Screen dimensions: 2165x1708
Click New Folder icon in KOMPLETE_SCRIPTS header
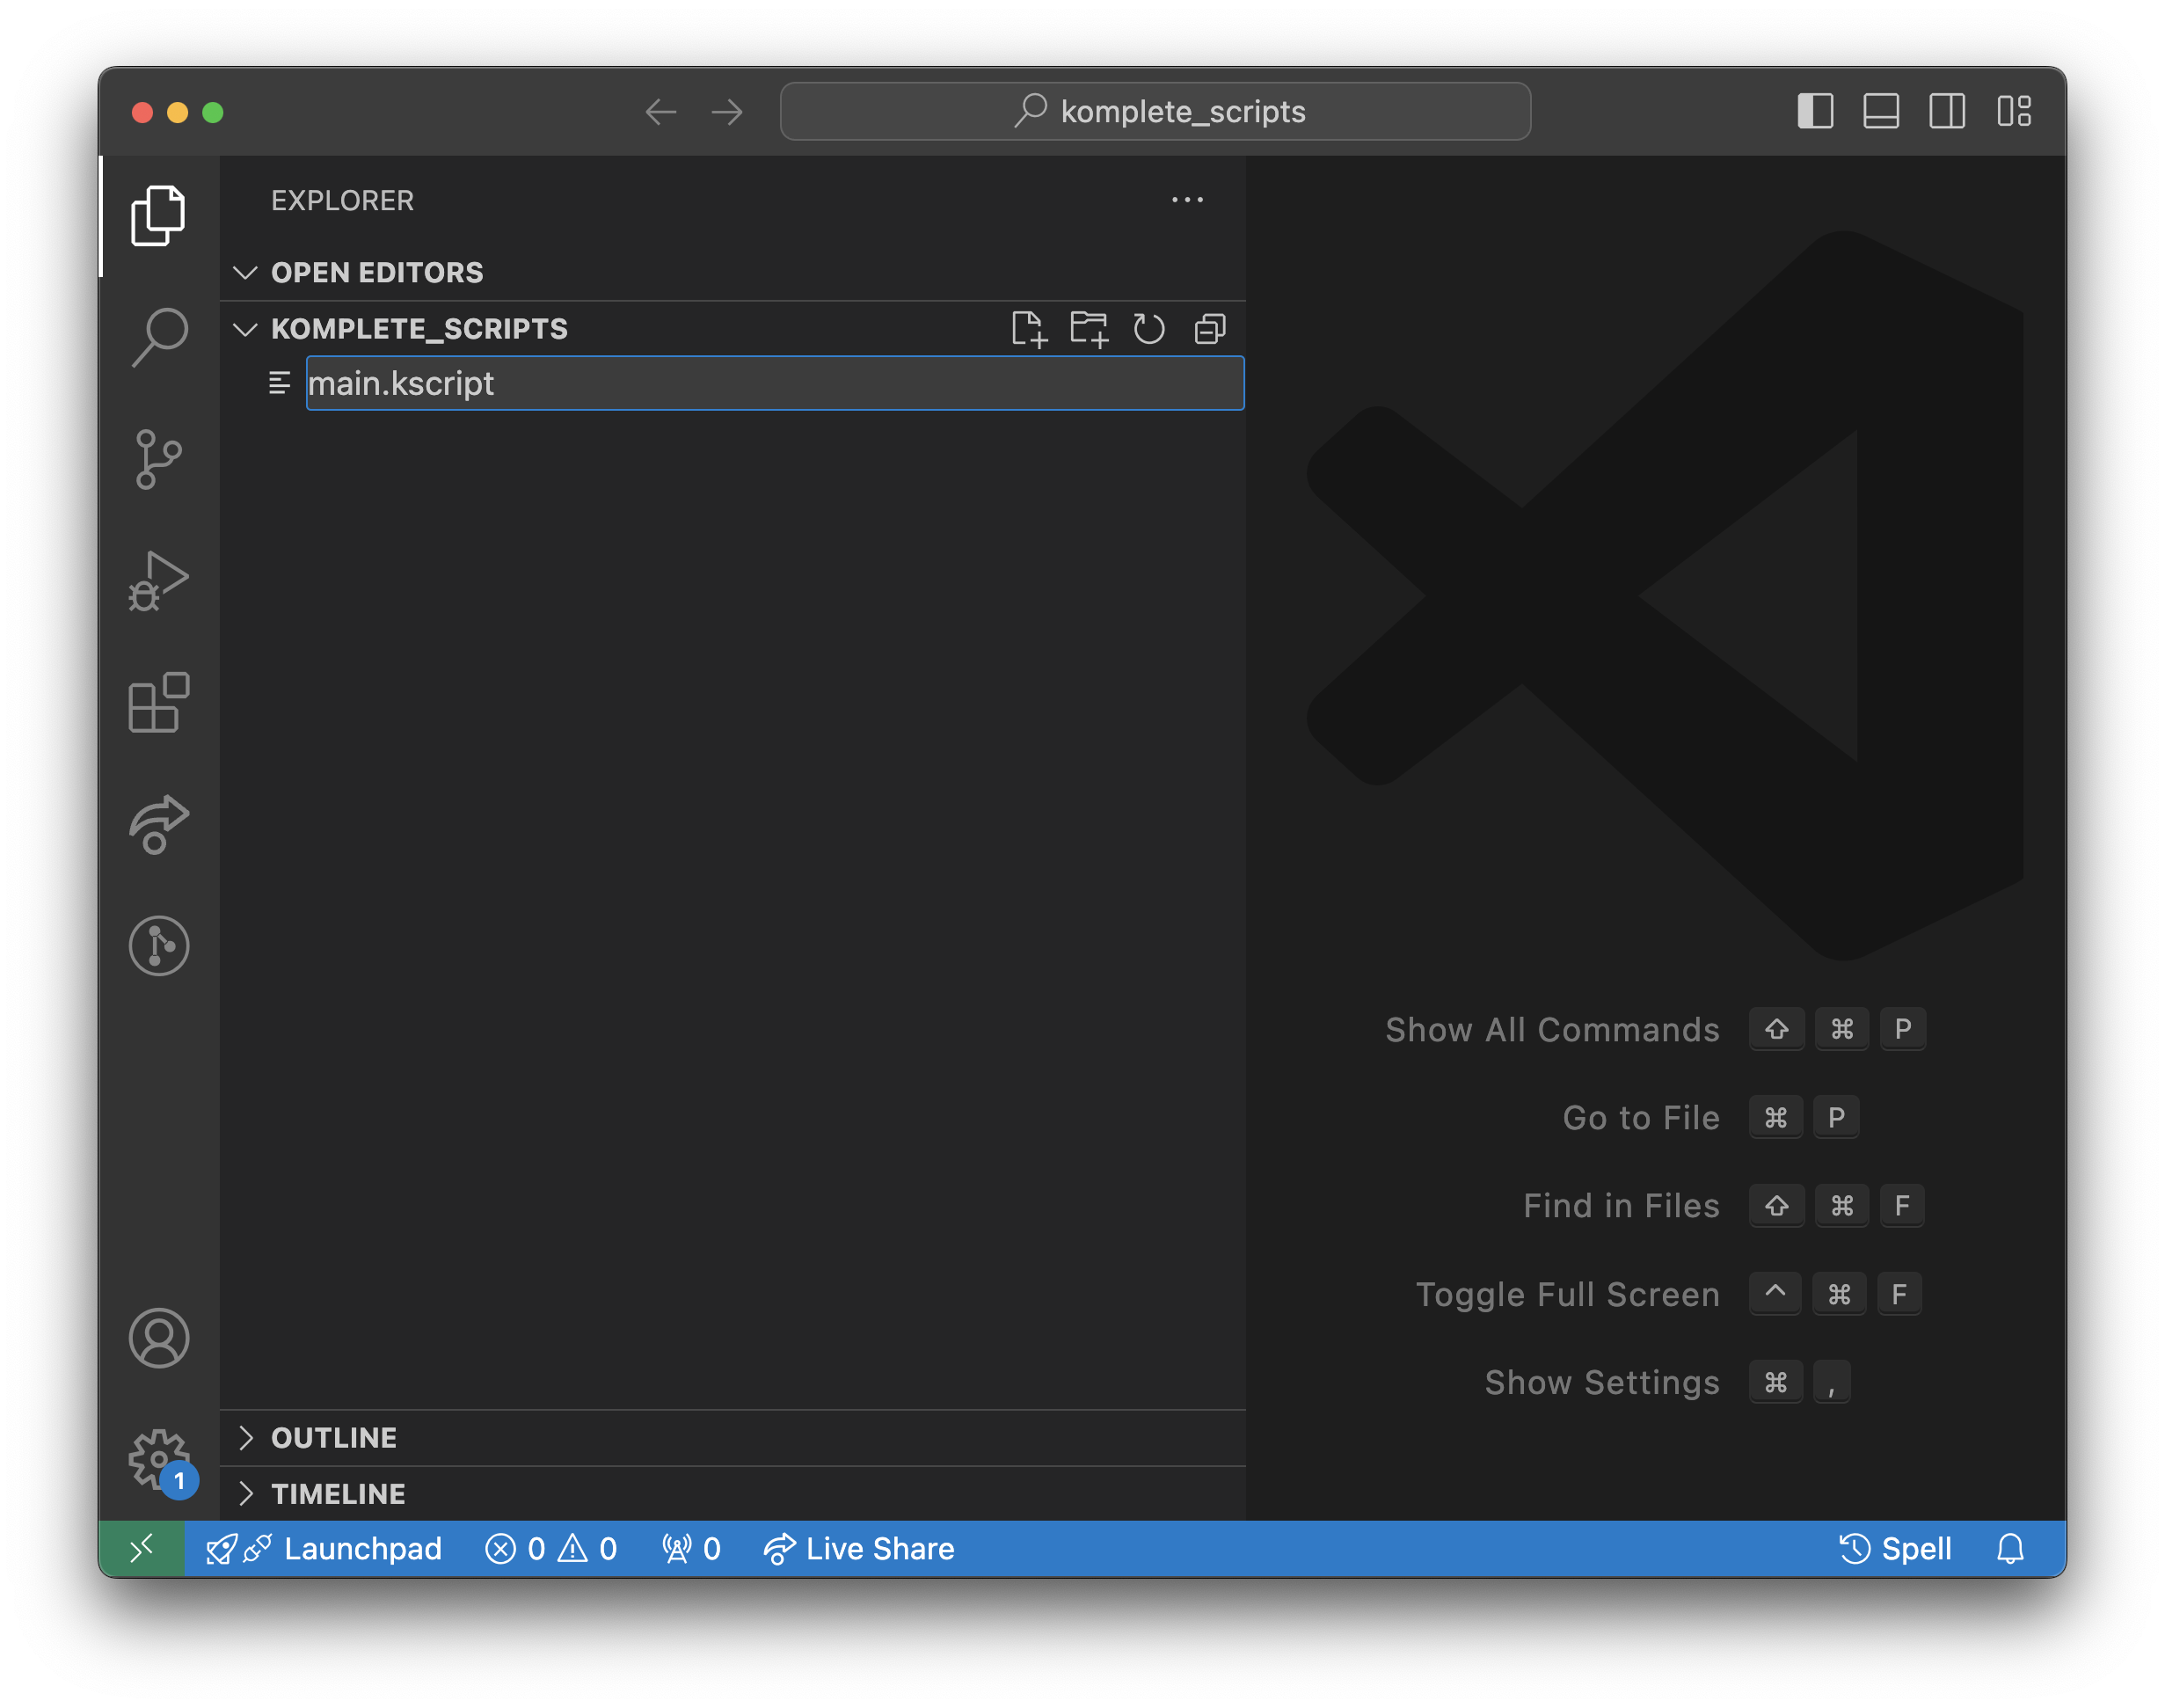click(1089, 329)
